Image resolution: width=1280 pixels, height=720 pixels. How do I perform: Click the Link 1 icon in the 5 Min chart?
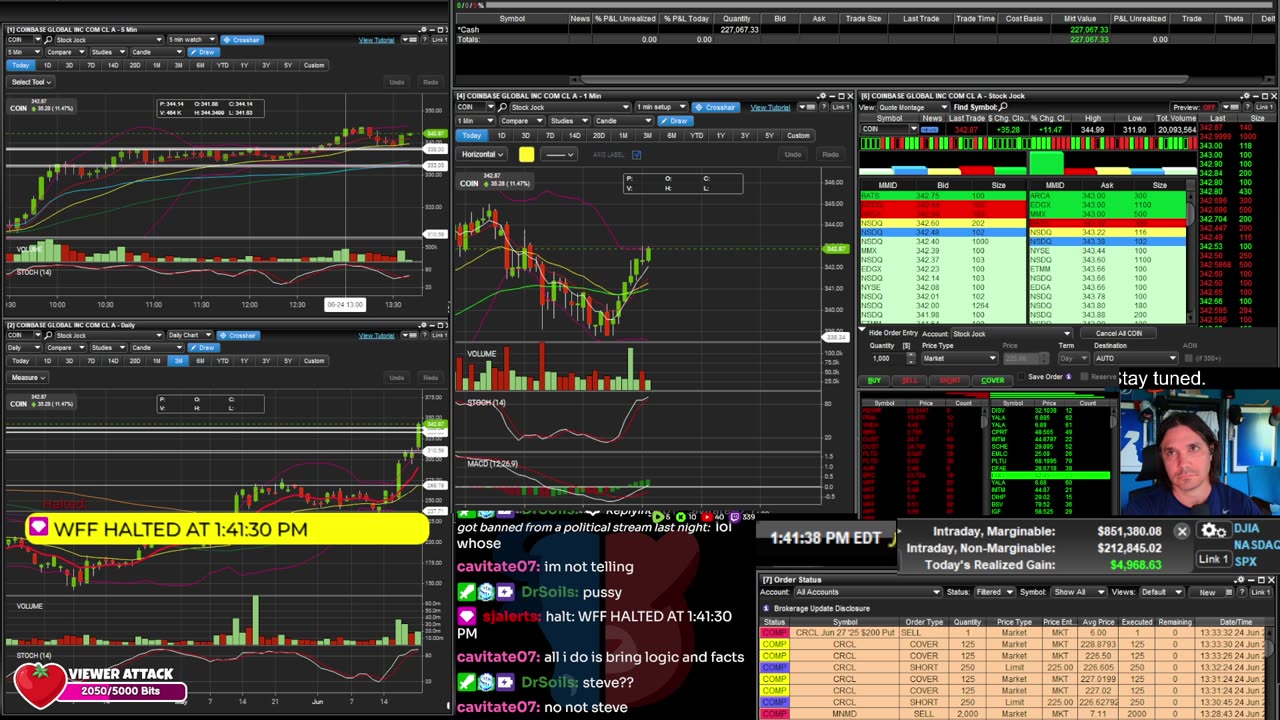tap(440, 40)
